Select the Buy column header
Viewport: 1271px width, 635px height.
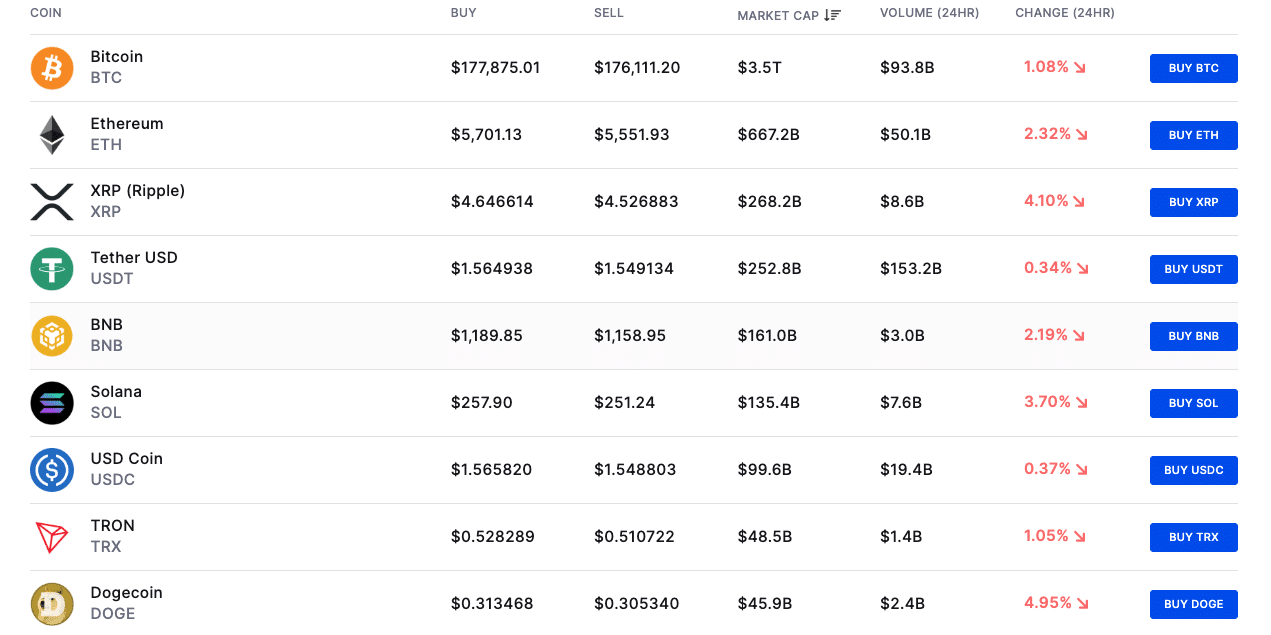coord(464,13)
